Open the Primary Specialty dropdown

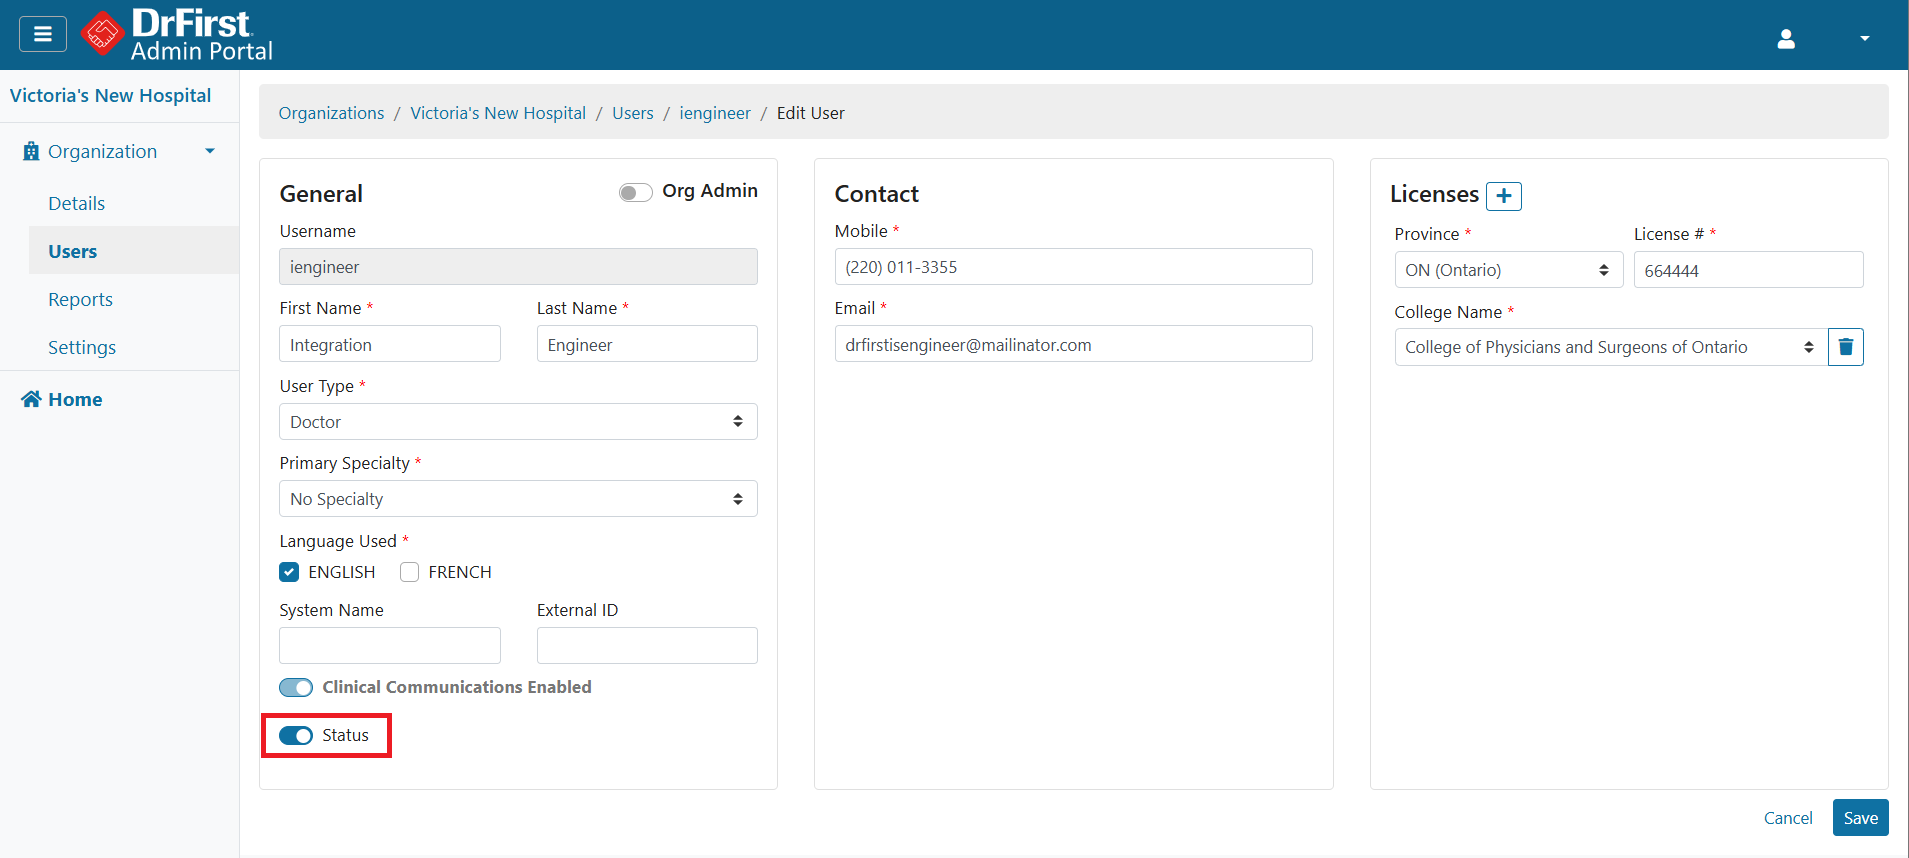pyautogui.click(x=517, y=499)
